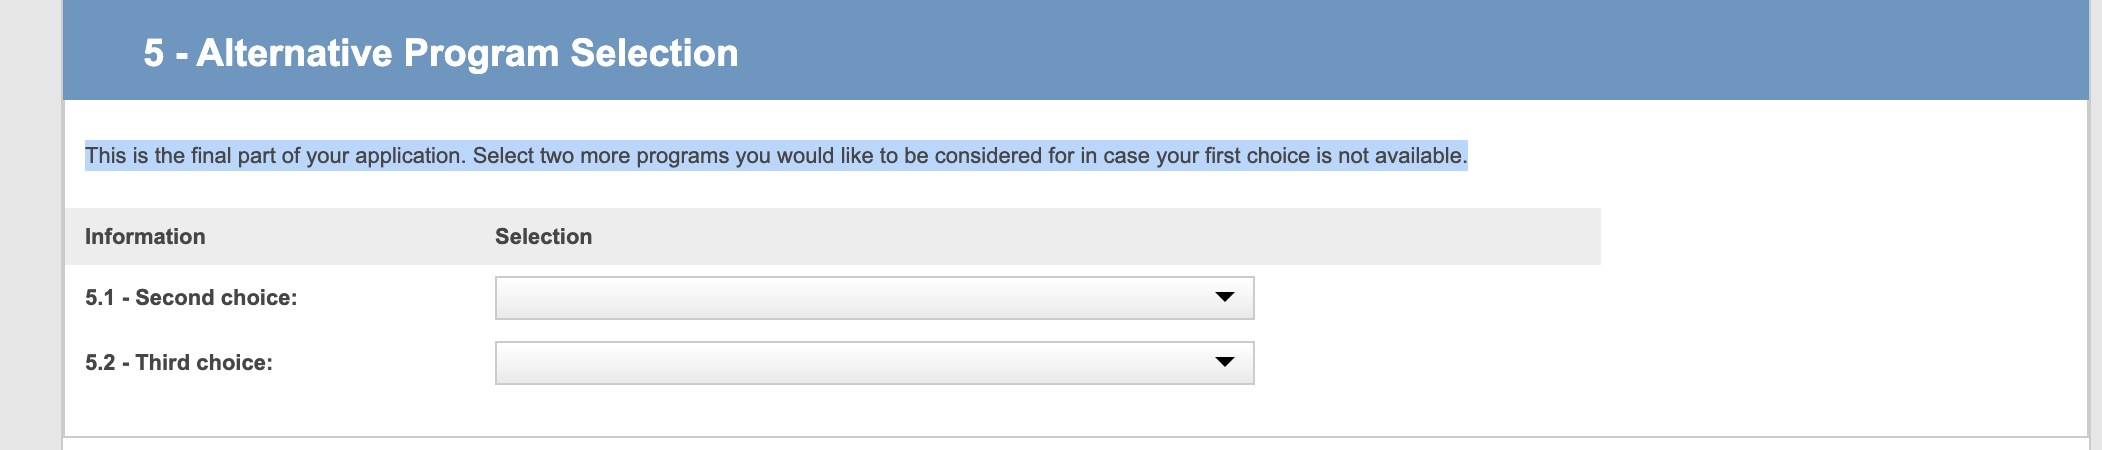Click white space below Third choice row

point(800,412)
